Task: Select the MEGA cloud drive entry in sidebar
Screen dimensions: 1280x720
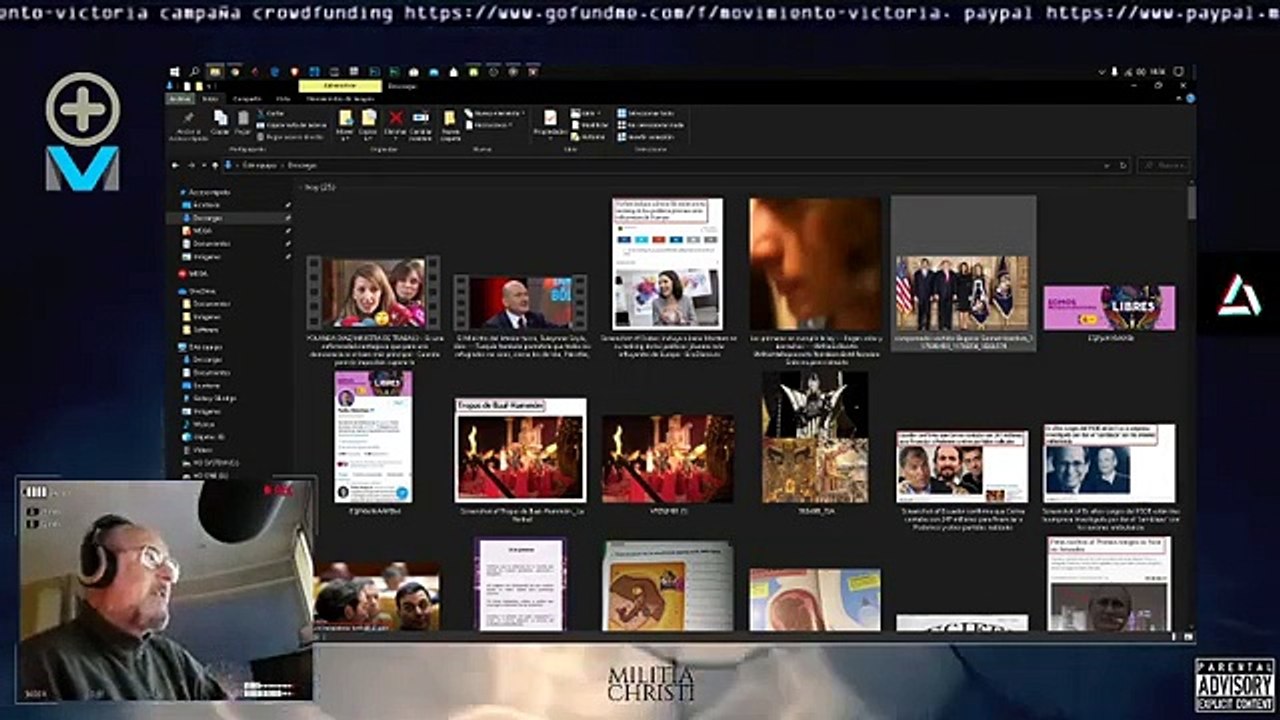Action: tap(192, 274)
